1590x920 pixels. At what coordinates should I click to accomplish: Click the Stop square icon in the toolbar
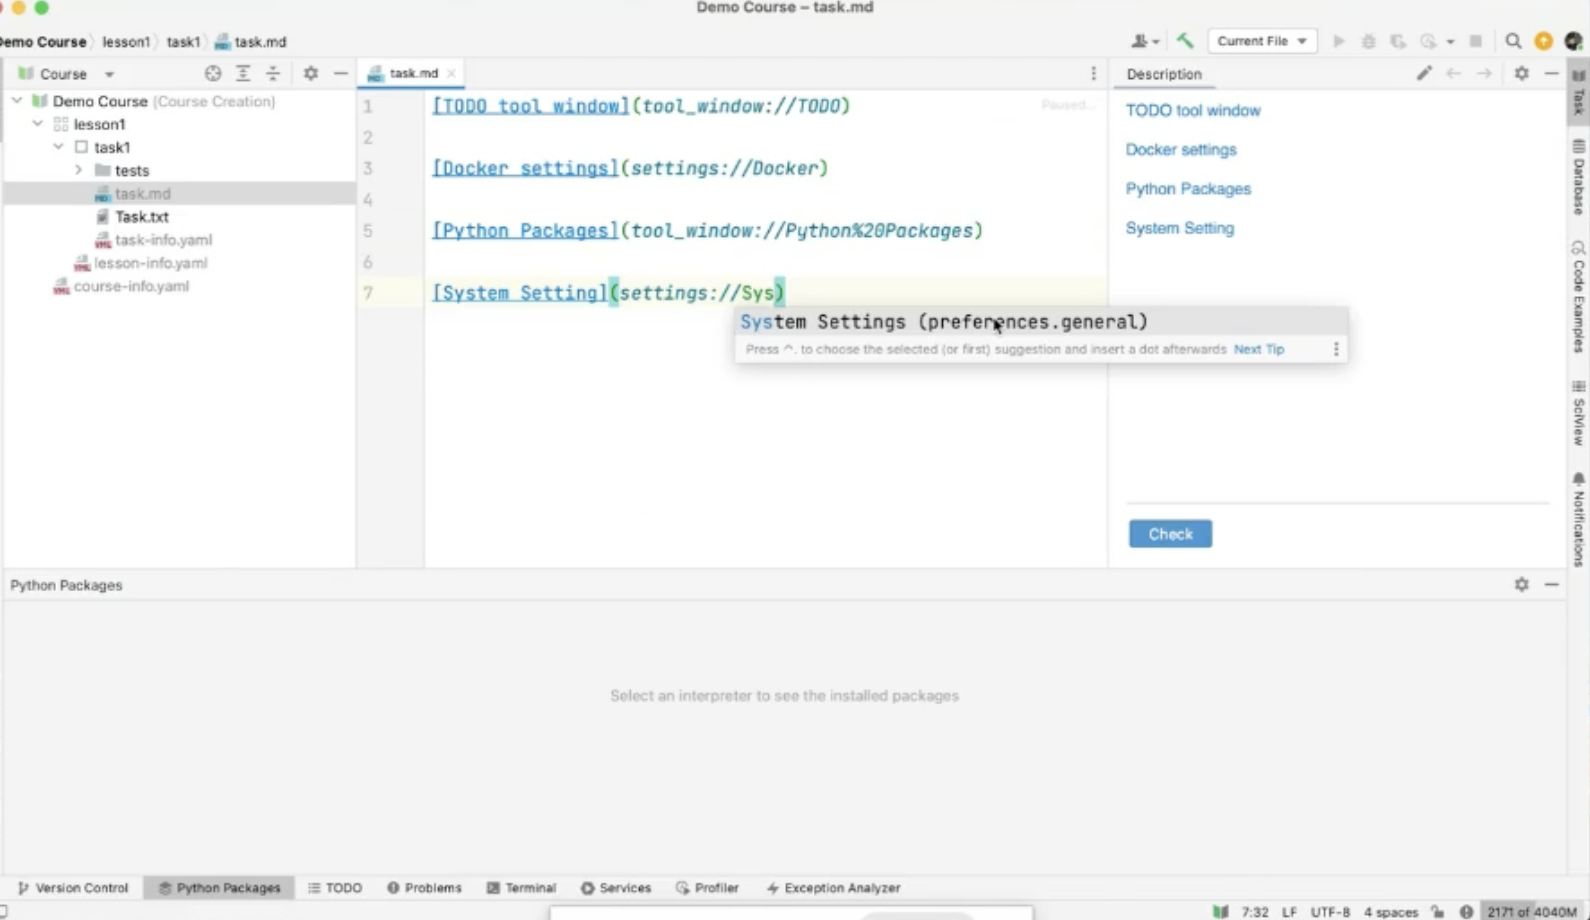1476,41
